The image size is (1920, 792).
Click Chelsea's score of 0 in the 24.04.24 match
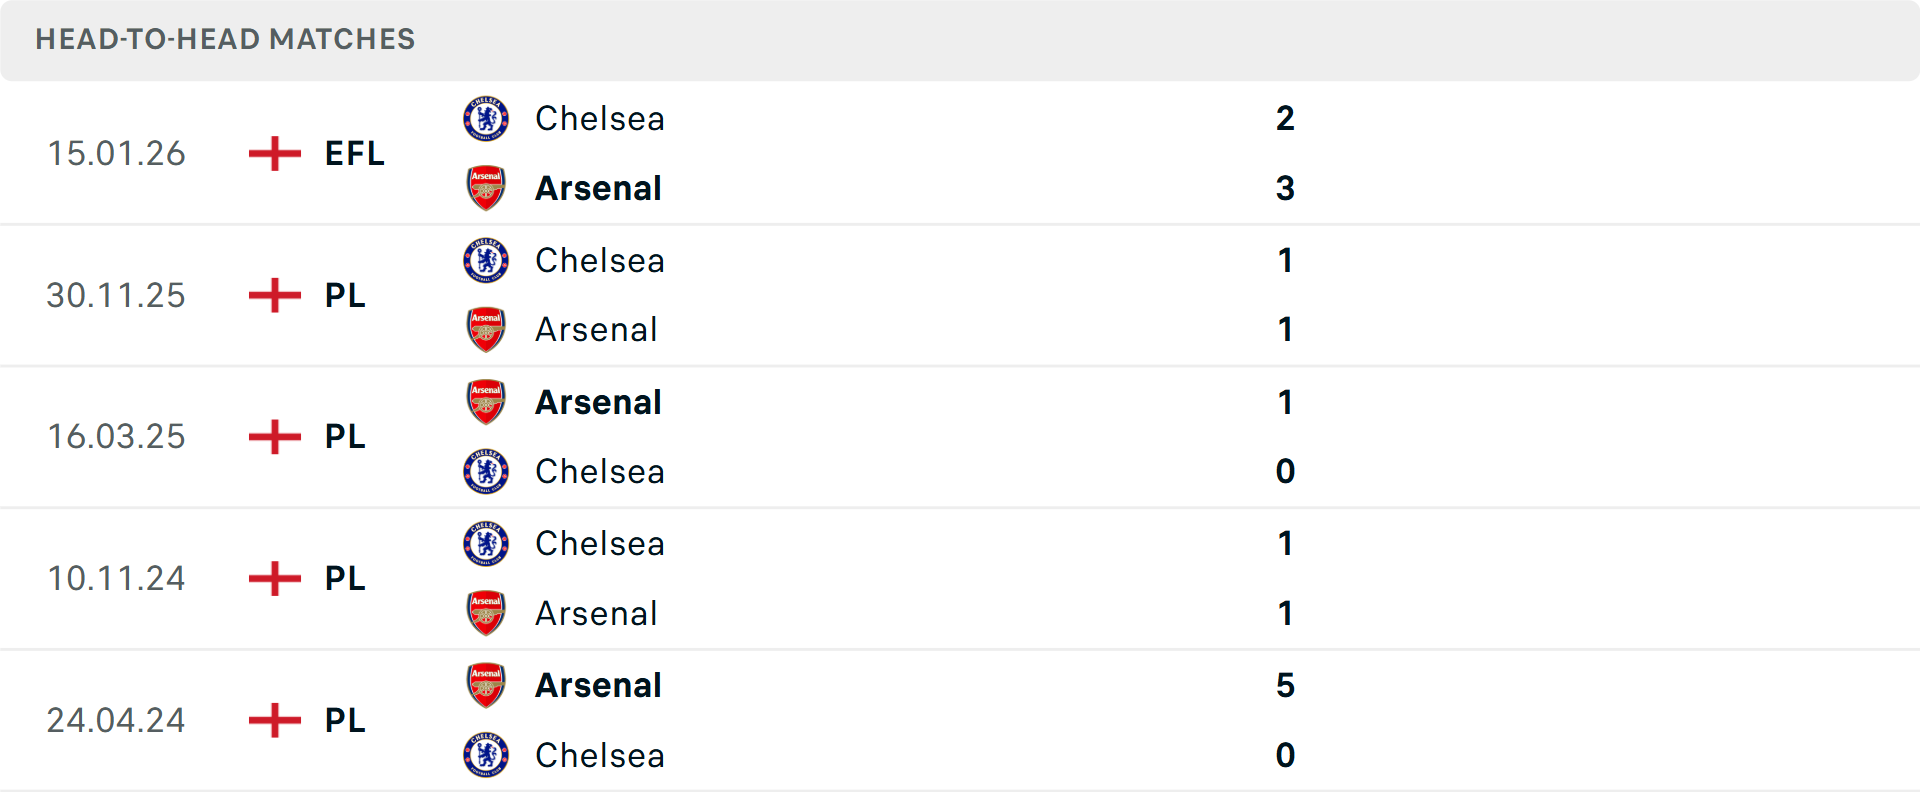[1286, 755]
